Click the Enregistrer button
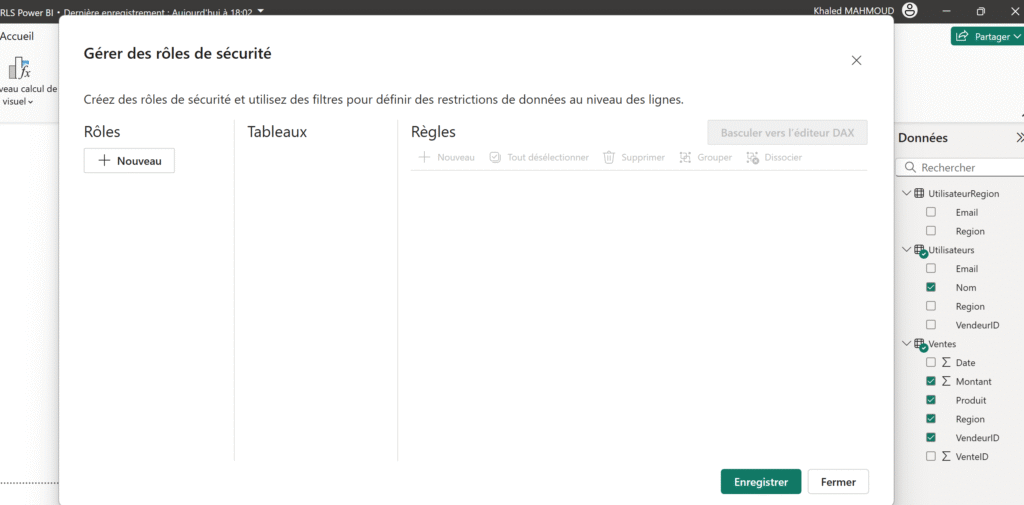 point(761,482)
